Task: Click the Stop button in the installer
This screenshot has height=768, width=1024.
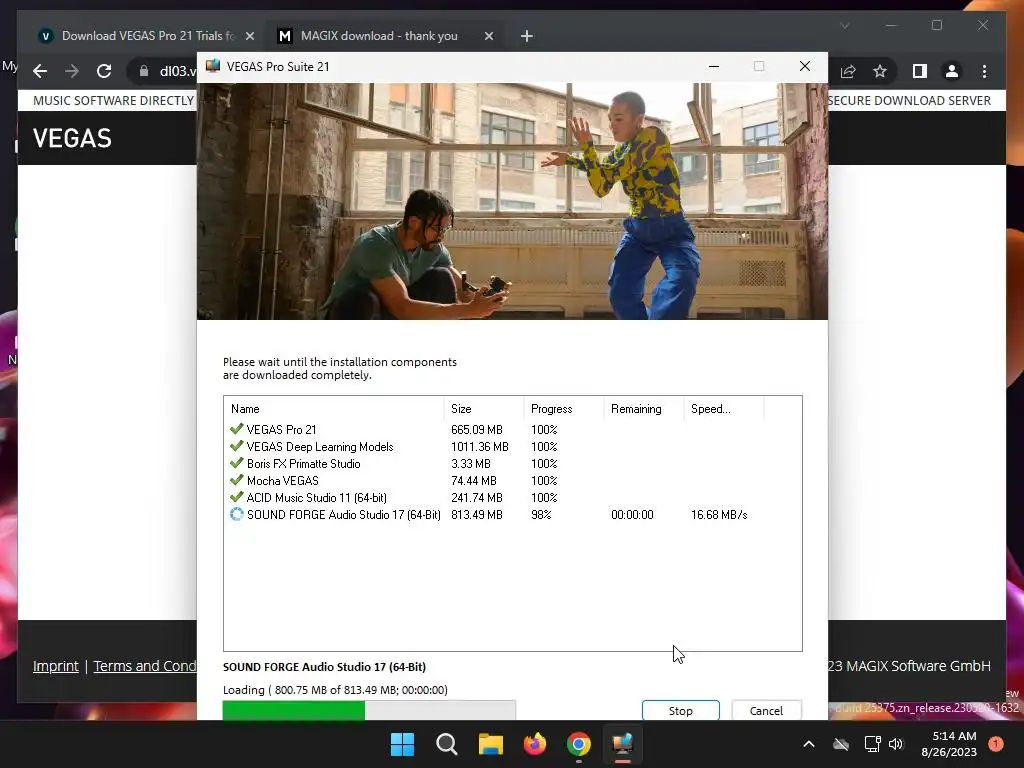Action: point(680,711)
